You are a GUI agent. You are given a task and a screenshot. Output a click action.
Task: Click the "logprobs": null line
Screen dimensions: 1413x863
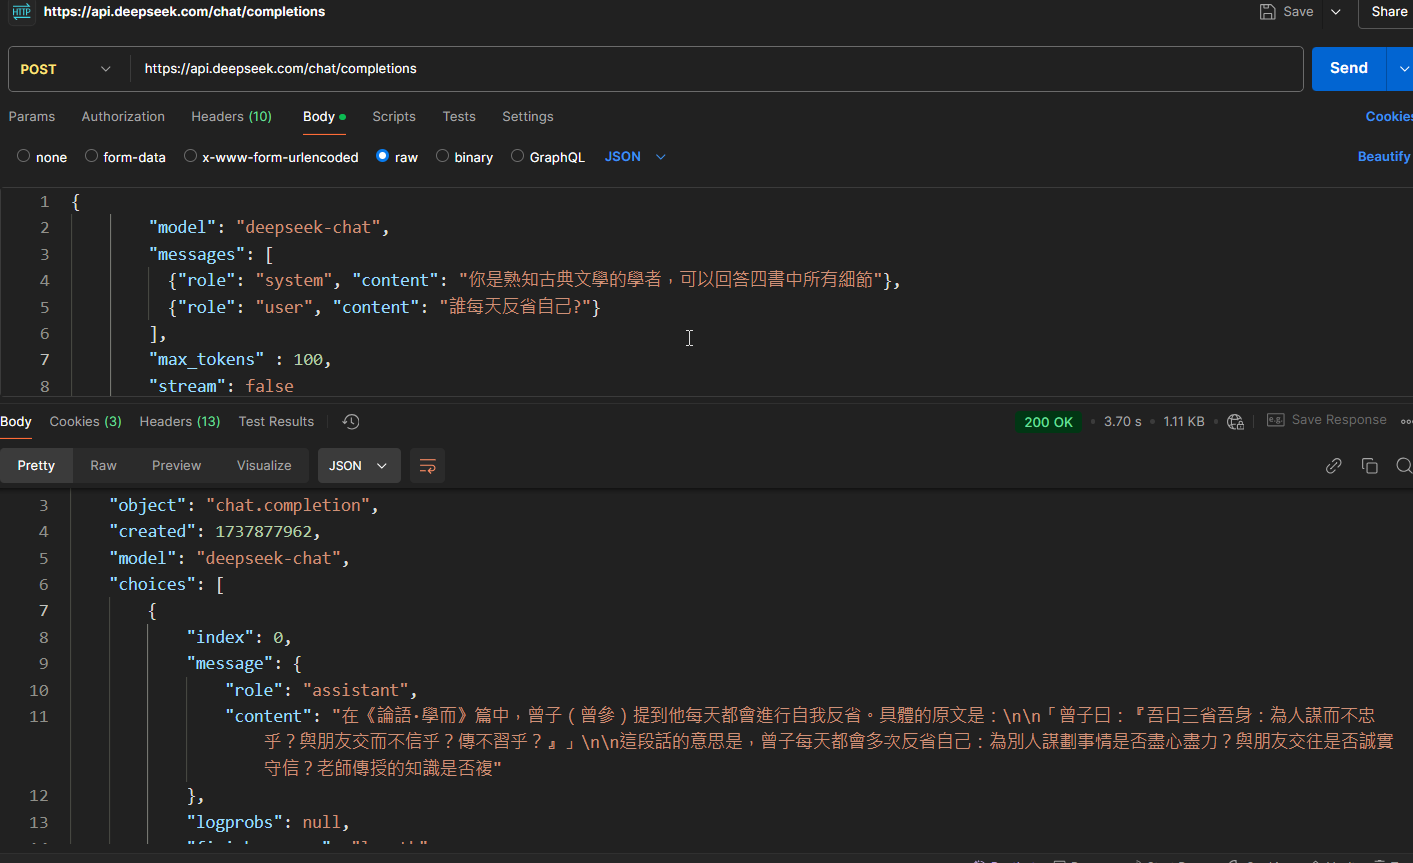(x=268, y=823)
